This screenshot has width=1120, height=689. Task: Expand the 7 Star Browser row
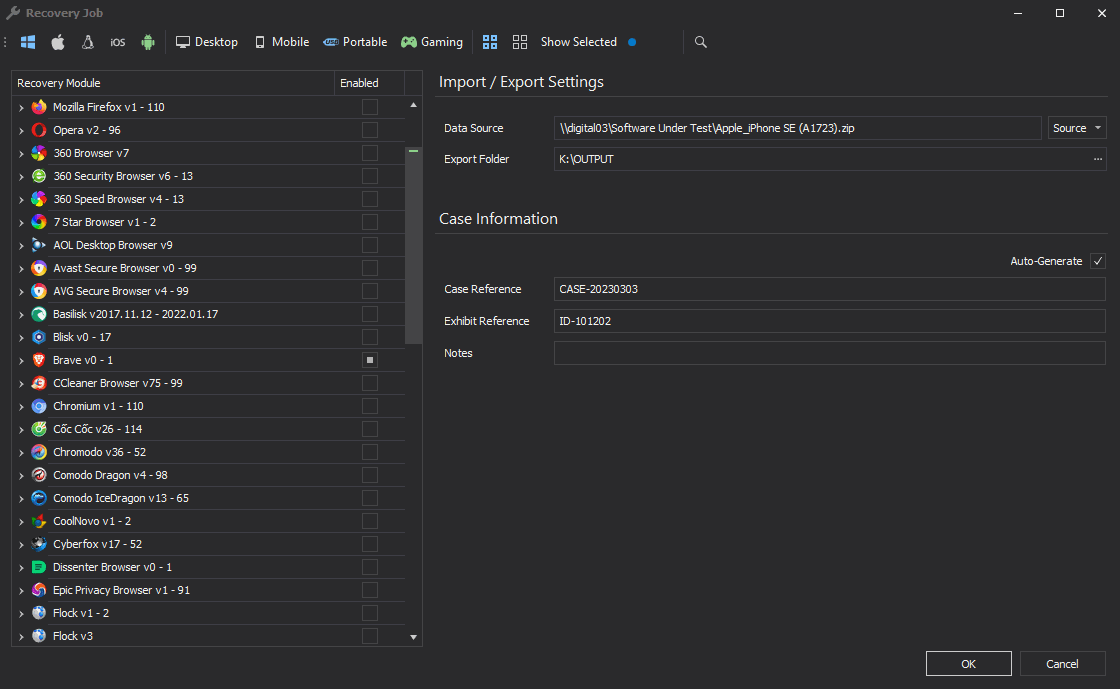[x=21, y=223]
